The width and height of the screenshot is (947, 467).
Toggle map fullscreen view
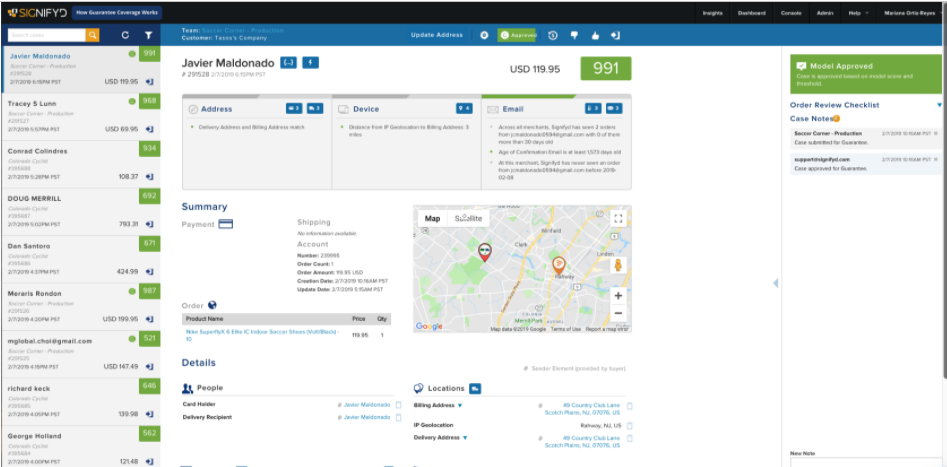[x=618, y=219]
